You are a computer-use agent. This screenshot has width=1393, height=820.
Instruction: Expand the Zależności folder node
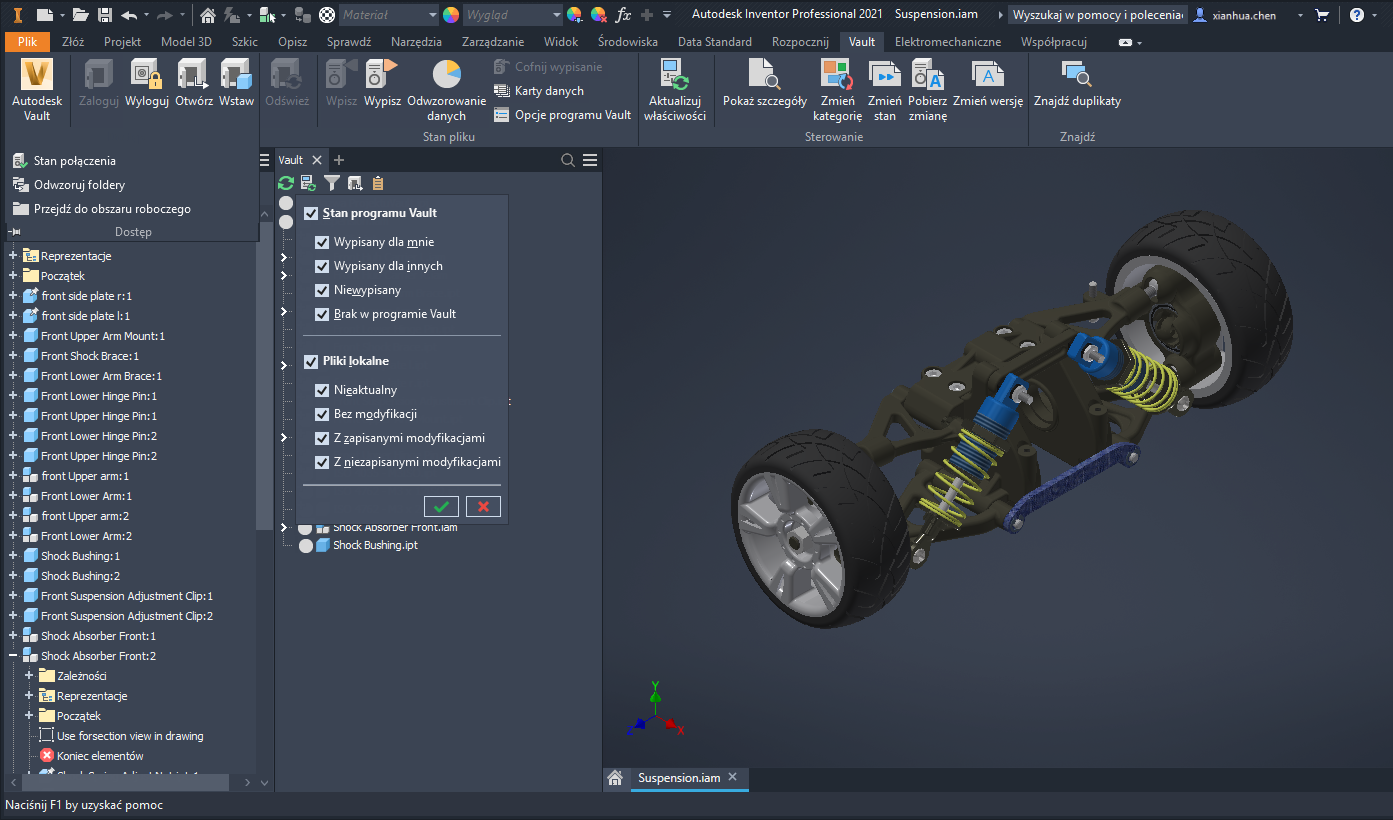click(29, 676)
